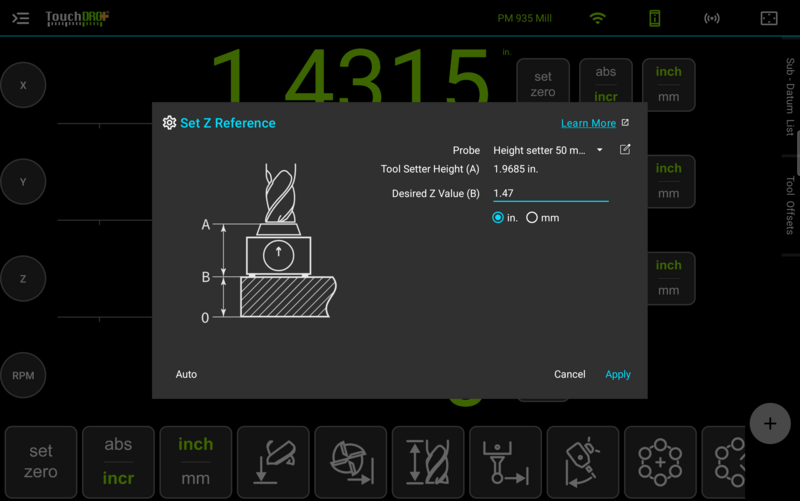Select the end mill edge offset icon
Image resolution: width=800 pixels, height=501 pixels.
351,462
